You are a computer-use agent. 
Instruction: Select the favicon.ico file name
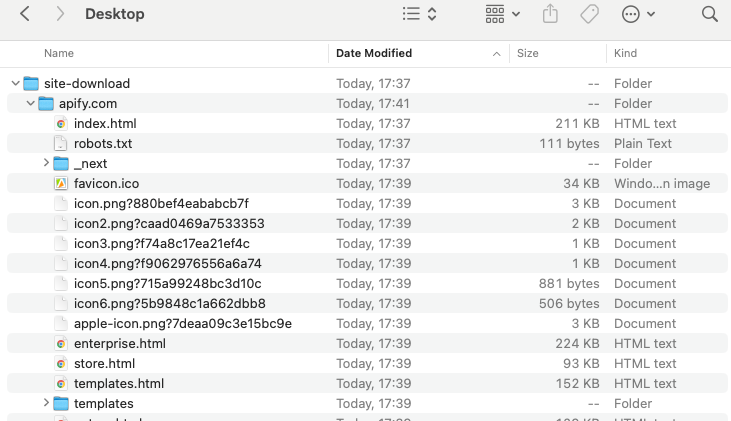coord(106,184)
